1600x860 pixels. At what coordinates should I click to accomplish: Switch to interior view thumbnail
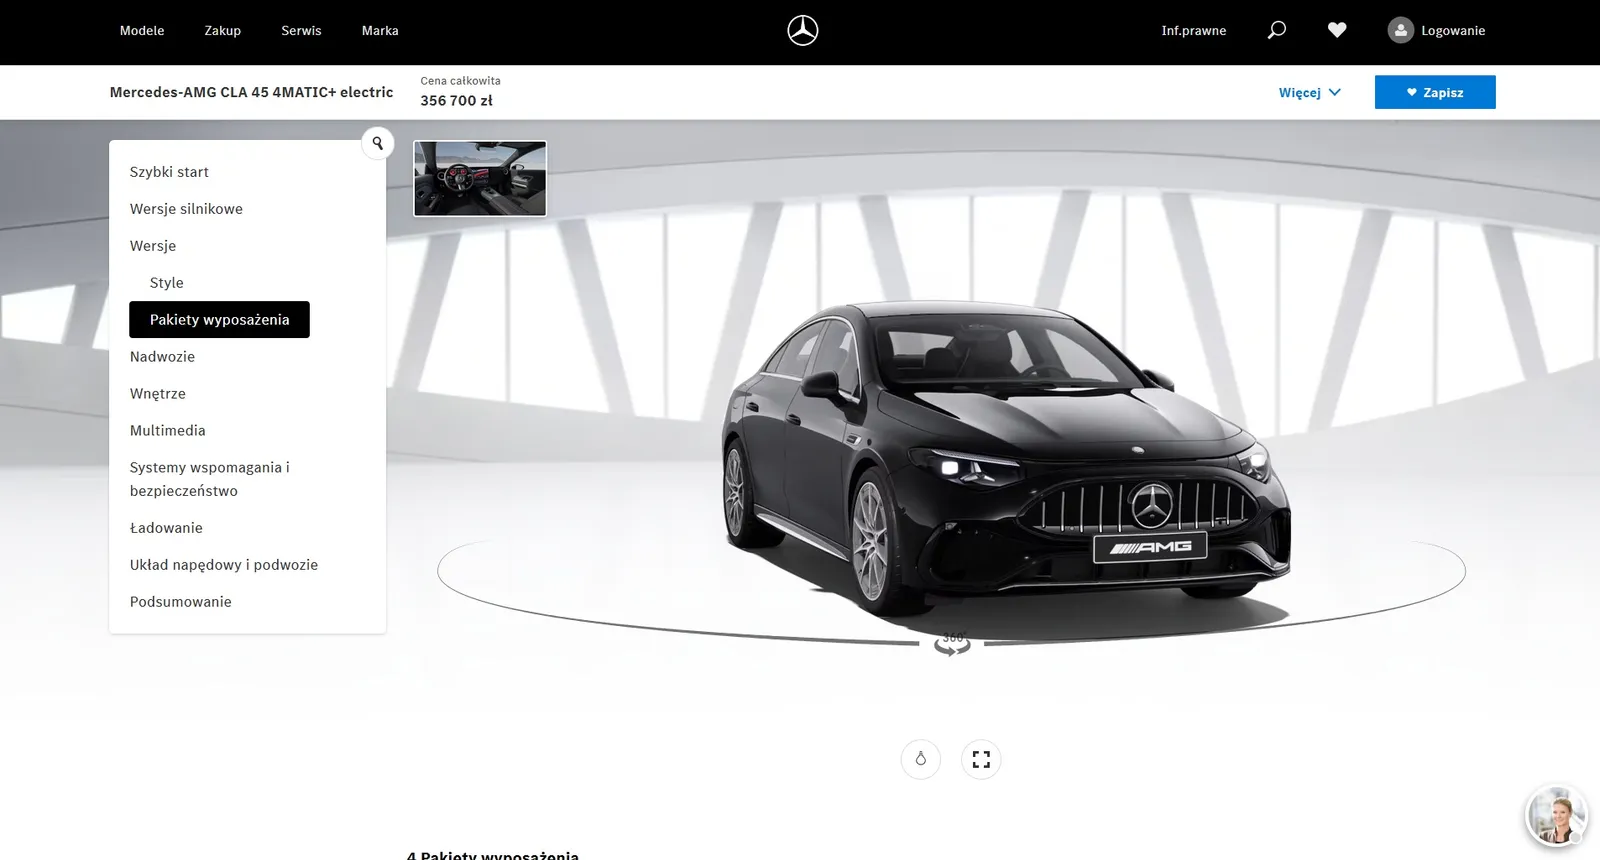click(x=480, y=178)
